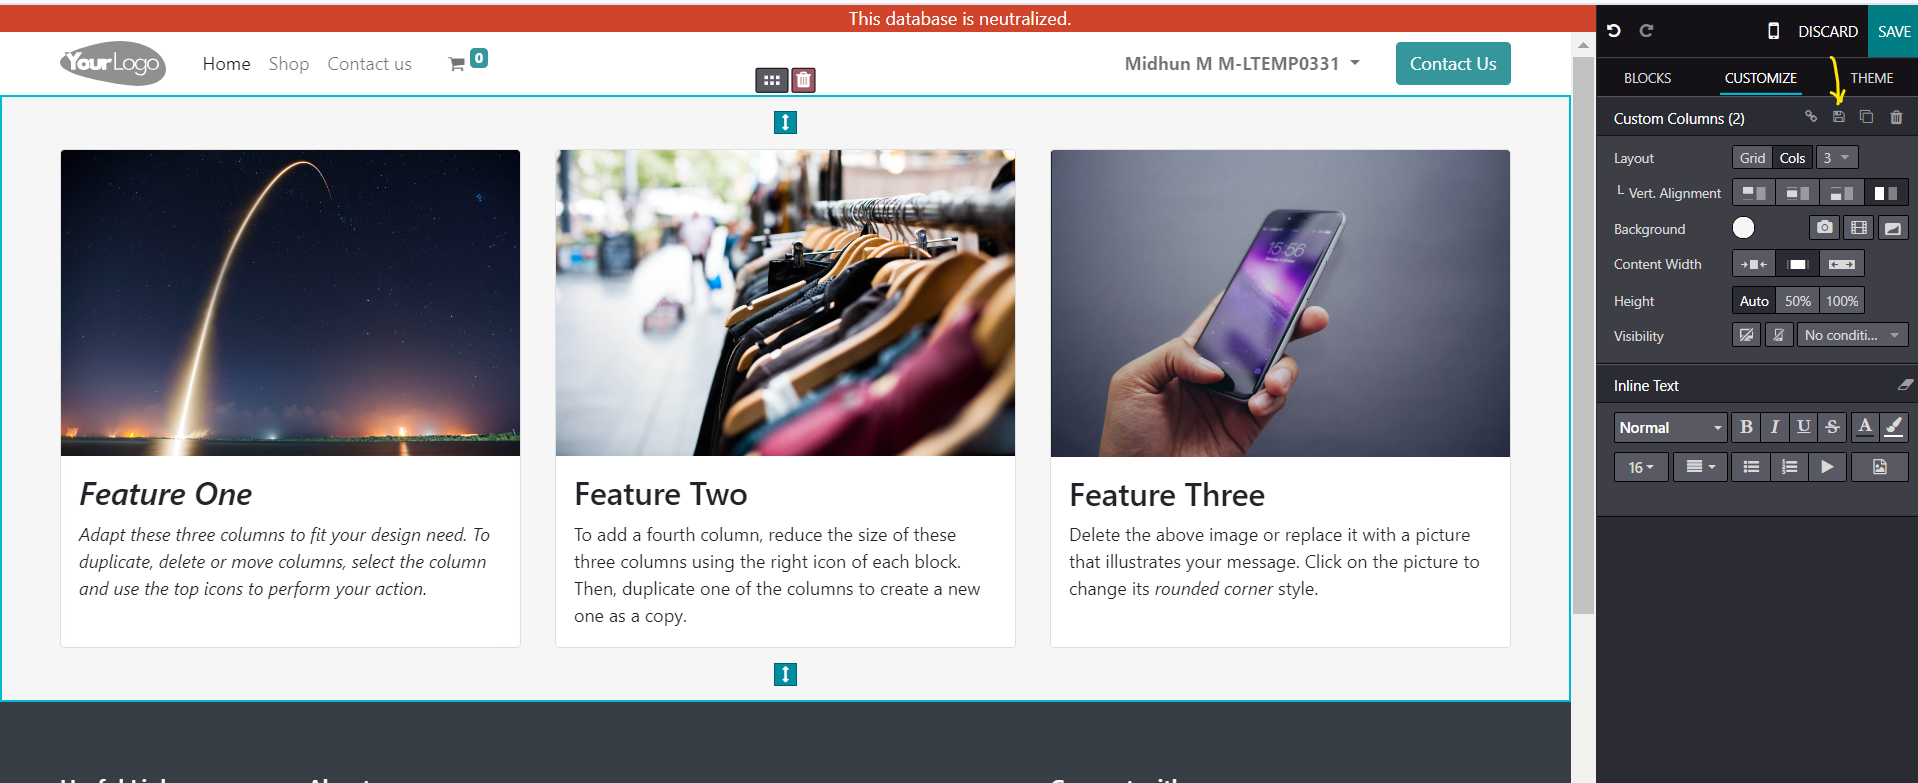This screenshot has width=1918, height=783.
Task: Switch to the BLOCKS tab
Action: [x=1647, y=78]
